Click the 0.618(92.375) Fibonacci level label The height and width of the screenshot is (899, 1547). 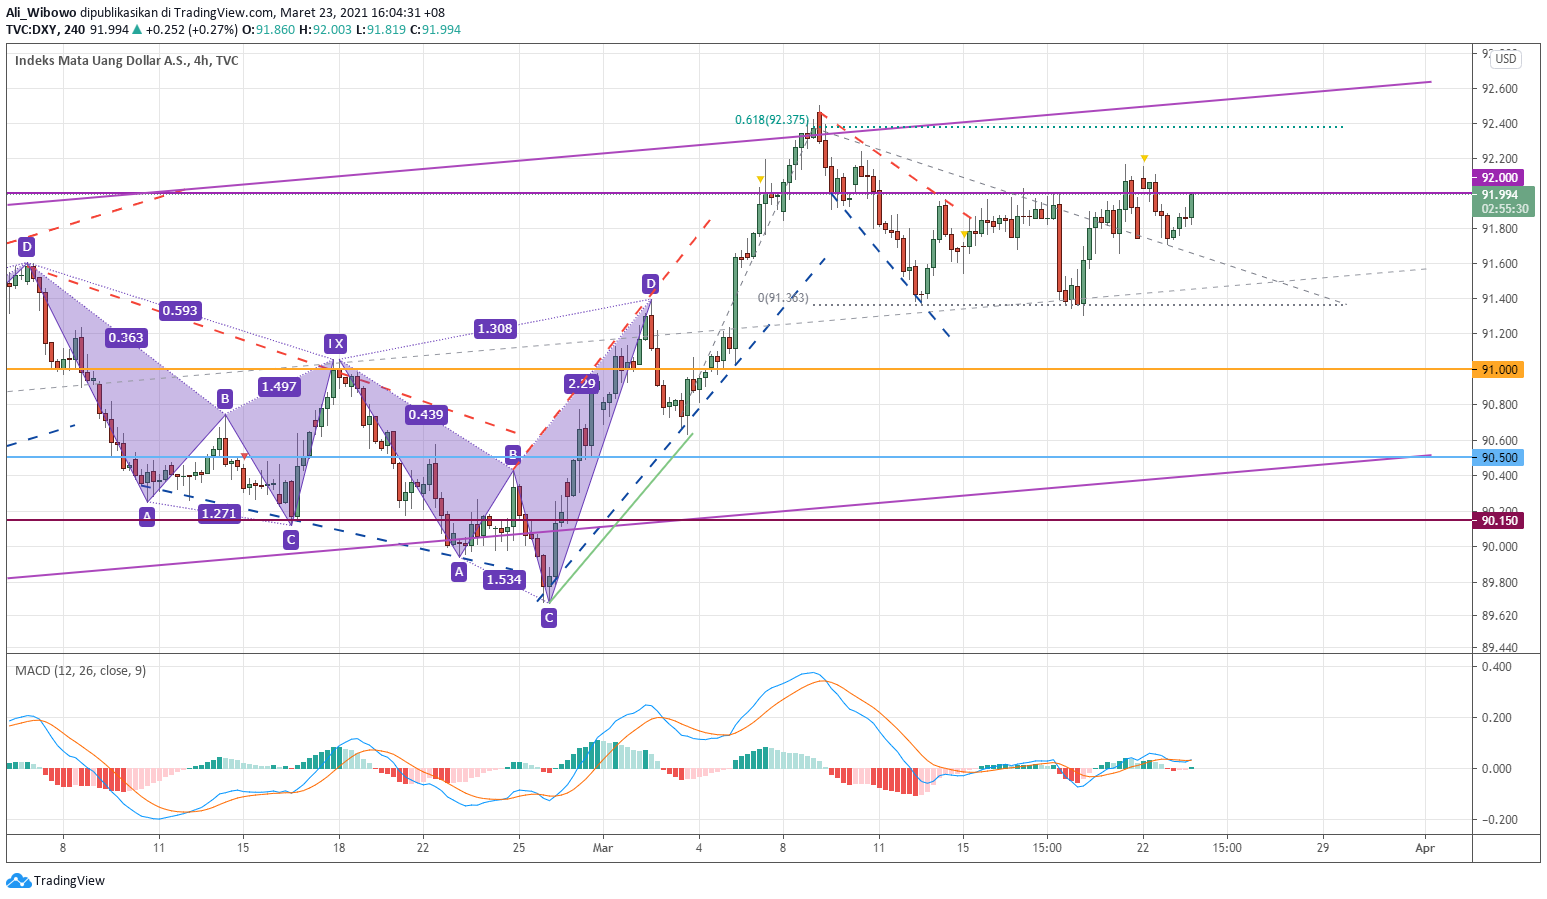[x=772, y=120]
